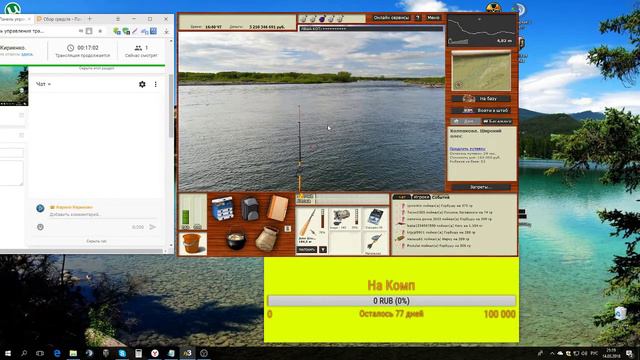This screenshot has height=360, width=640.
Task: Open Edge browser from taskbar
Action: 57,353
